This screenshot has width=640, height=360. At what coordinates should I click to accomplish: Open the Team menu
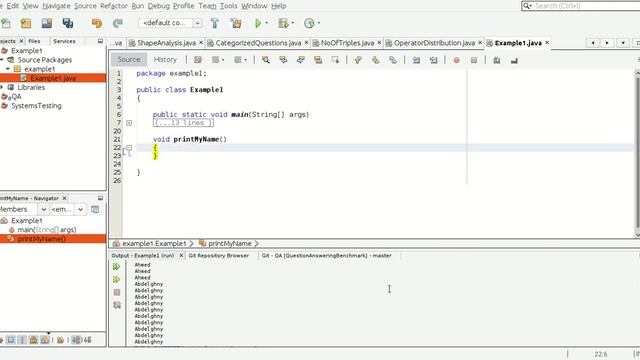click(207, 6)
